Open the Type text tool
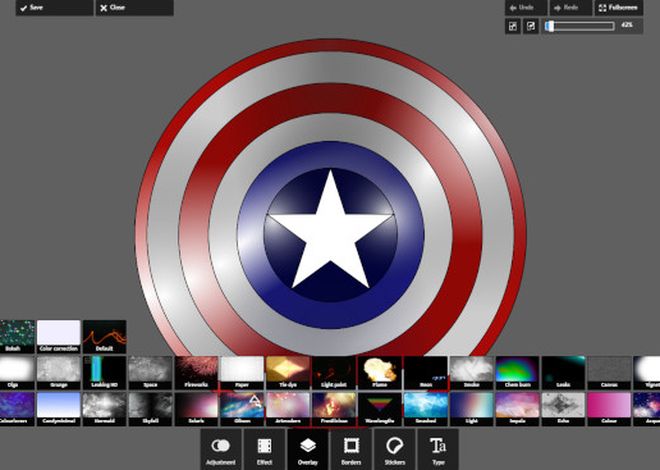 (x=438, y=450)
